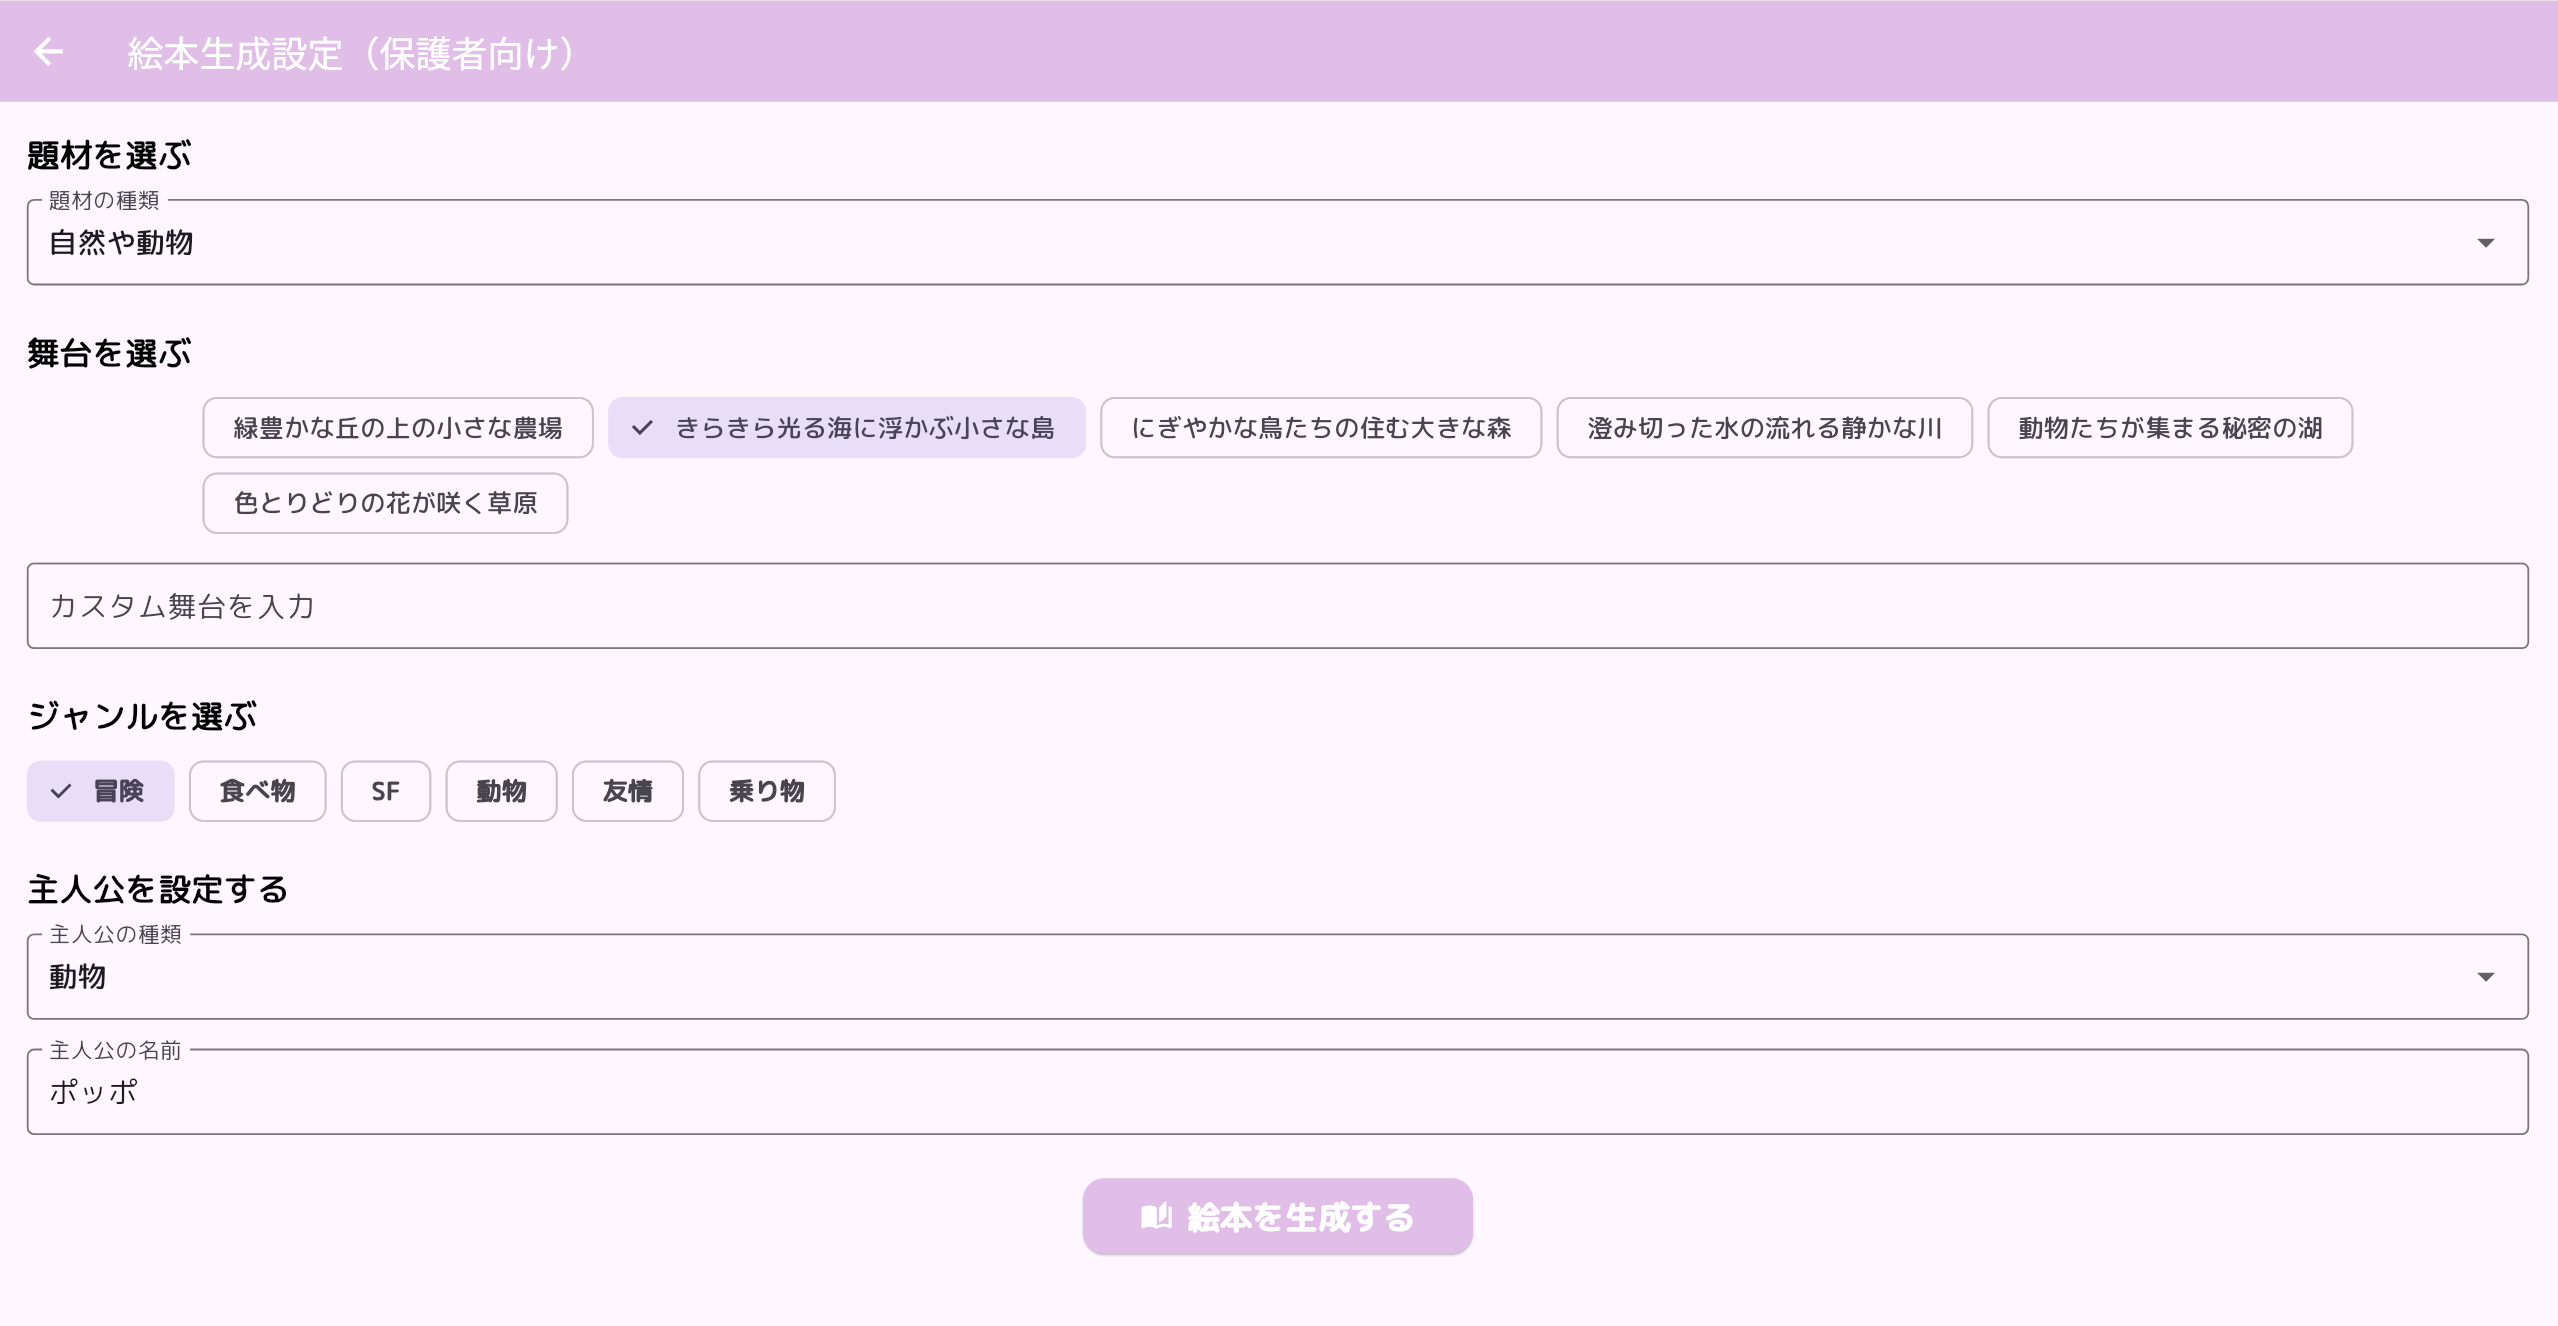Screen dimensions: 2558x1326
Task: Toggle the 冒険 genre chip
Action: coord(100,791)
